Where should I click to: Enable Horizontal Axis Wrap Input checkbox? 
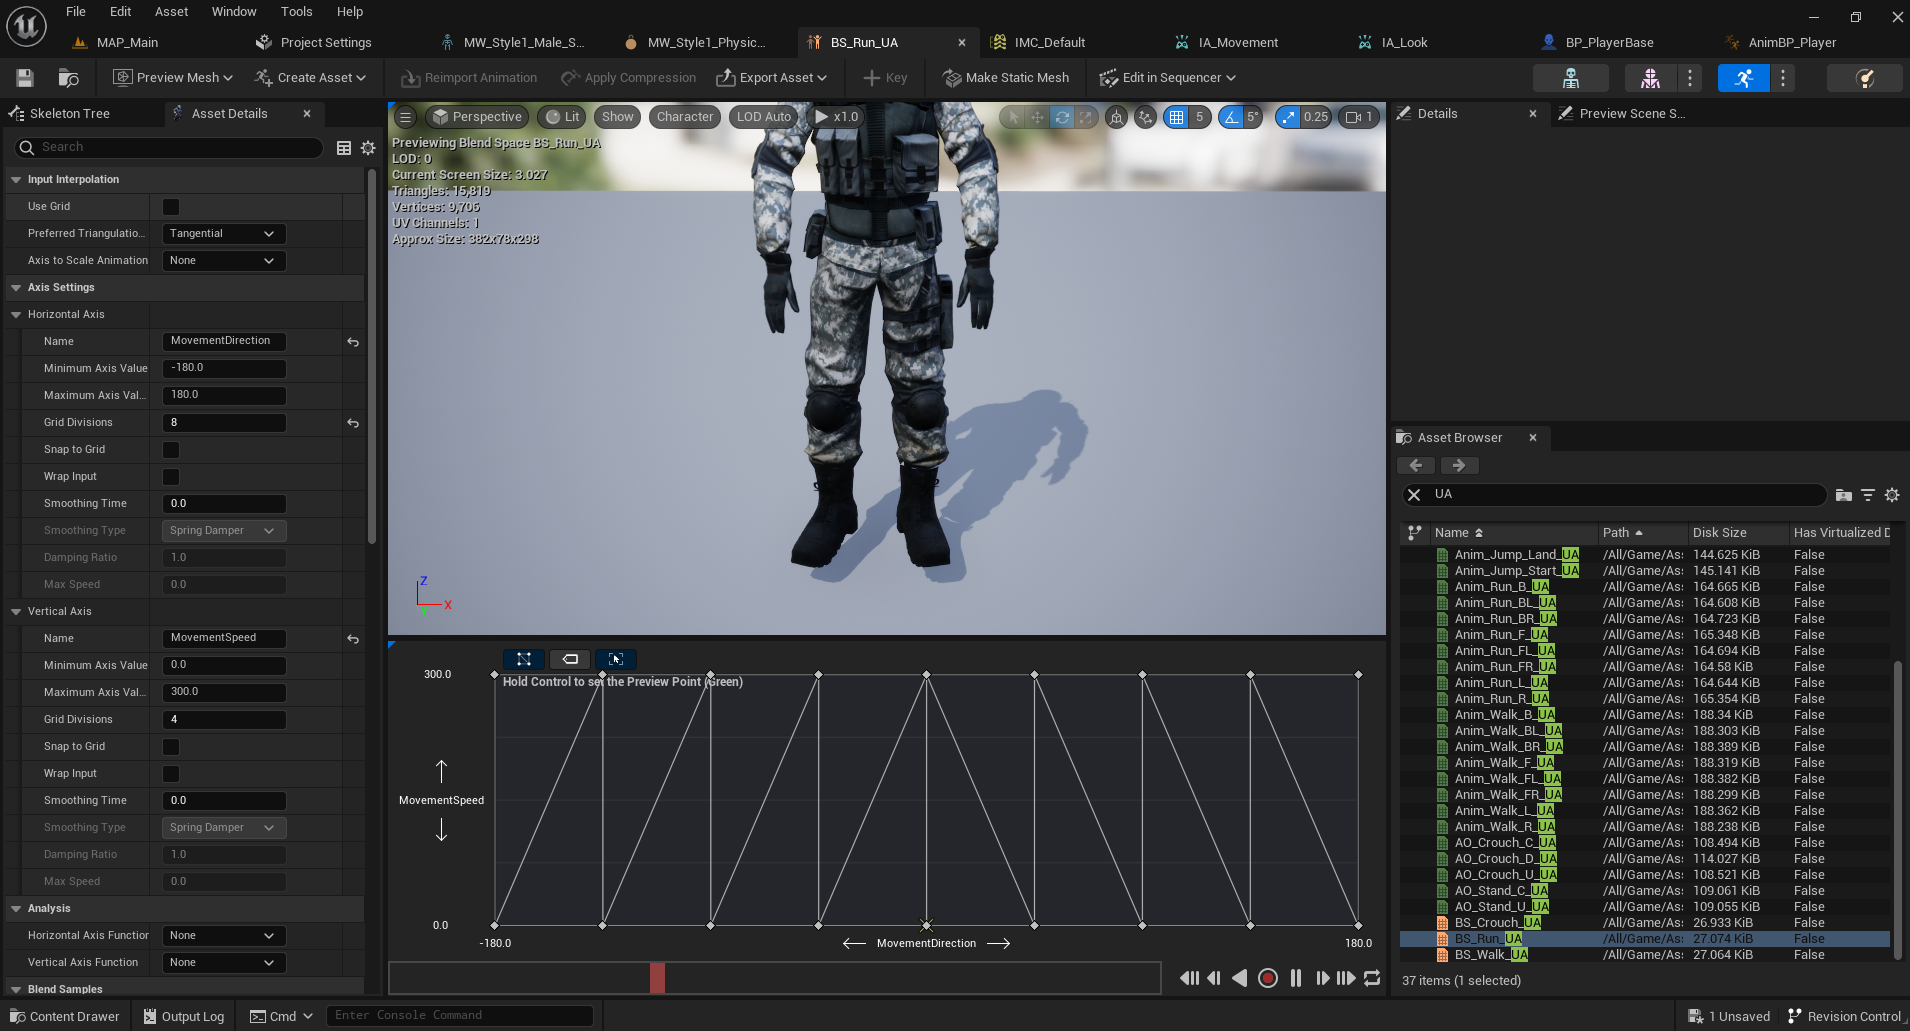(x=171, y=477)
